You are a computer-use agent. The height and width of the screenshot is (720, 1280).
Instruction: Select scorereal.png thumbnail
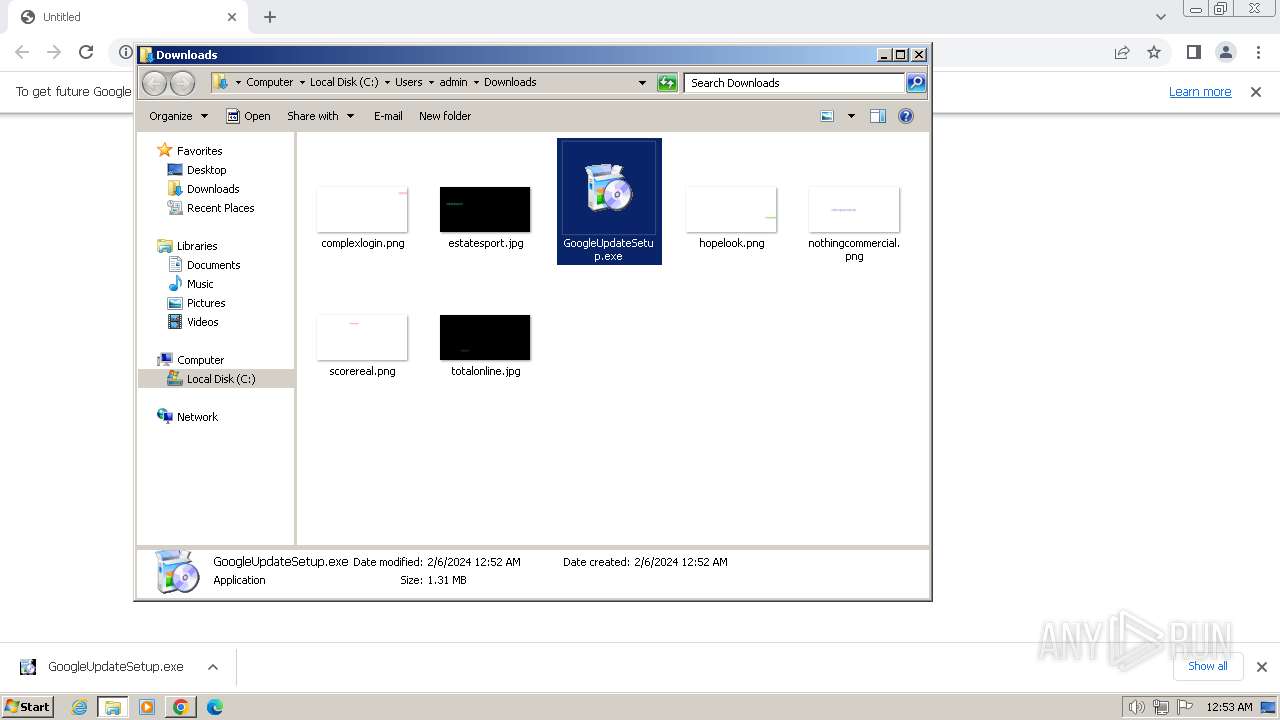362,337
